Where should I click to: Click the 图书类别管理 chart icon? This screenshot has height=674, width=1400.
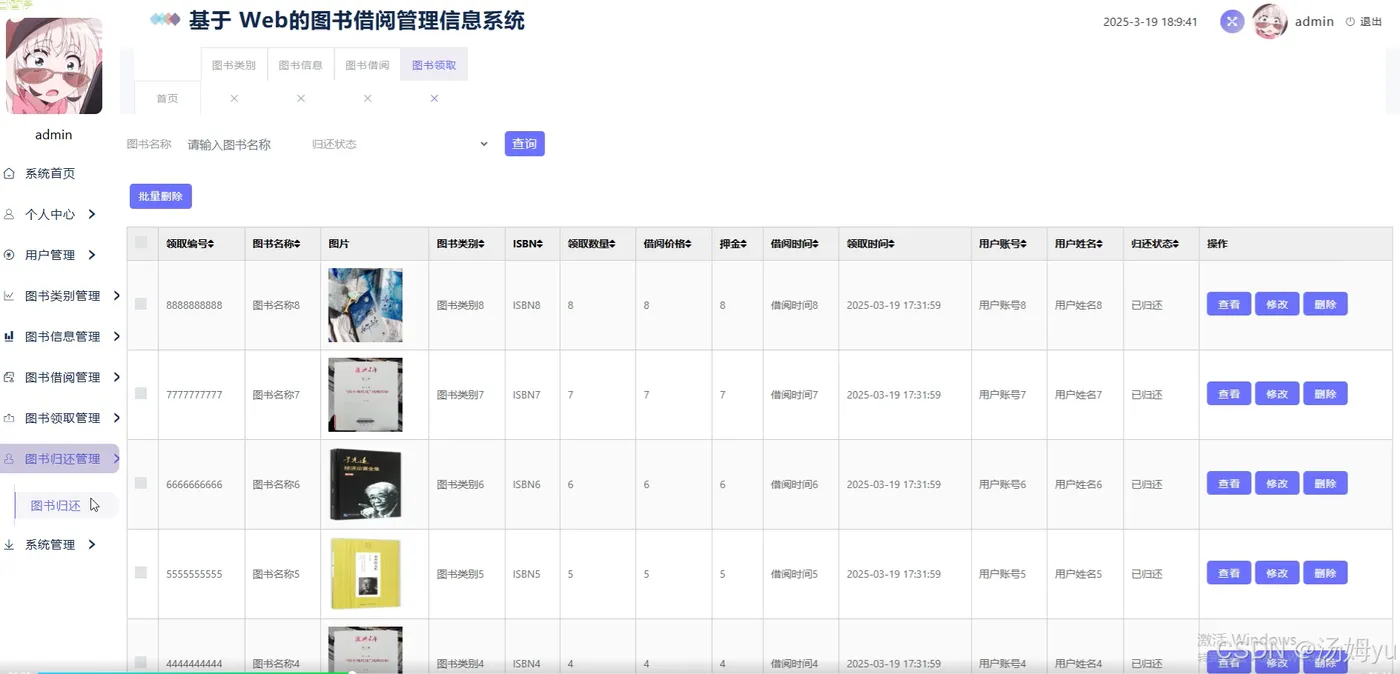(x=9, y=296)
